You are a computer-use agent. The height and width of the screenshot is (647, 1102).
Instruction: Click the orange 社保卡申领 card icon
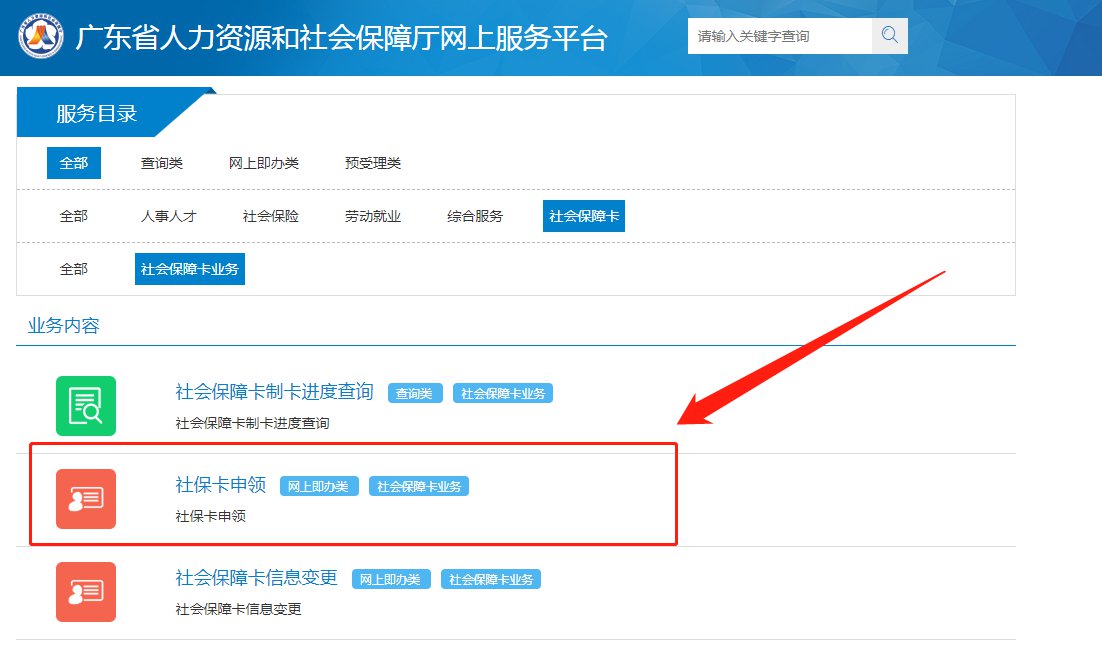click(x=86, y=499)
